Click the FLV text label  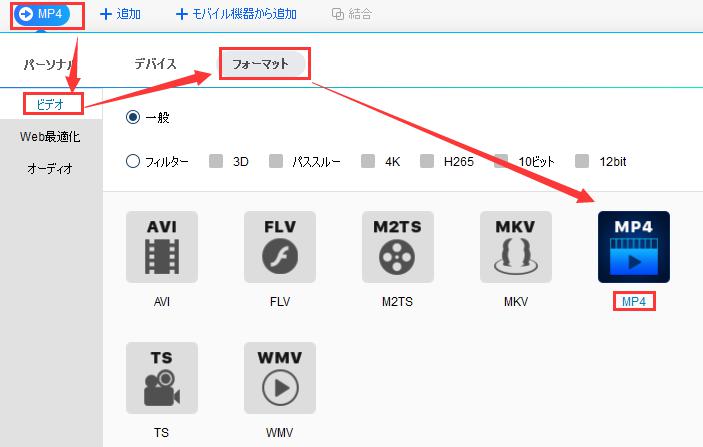pos(280,302)
